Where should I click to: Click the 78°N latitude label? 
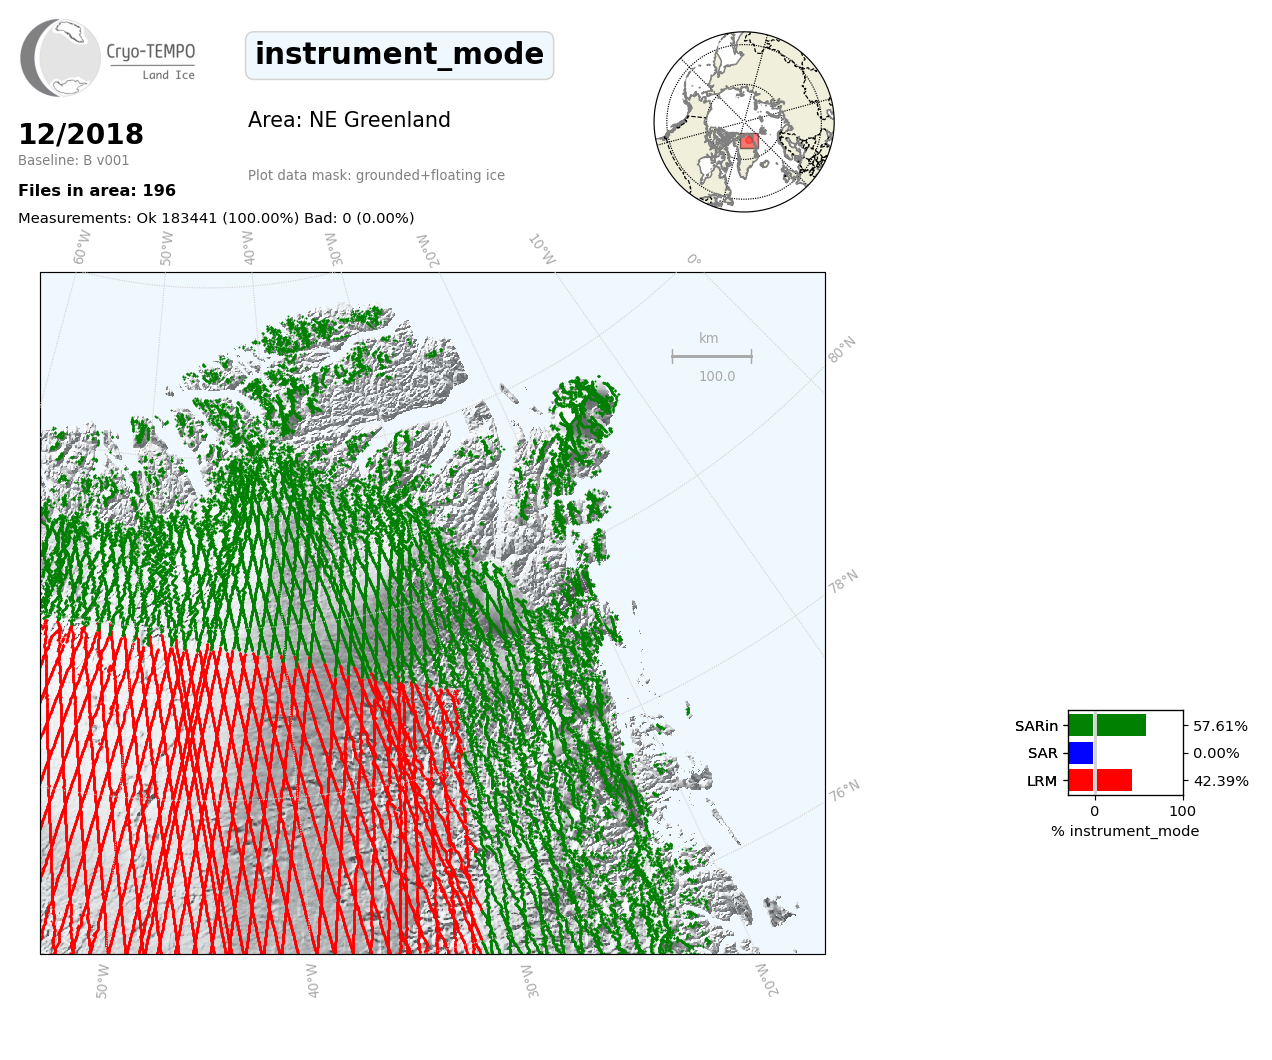[x=843, y=582]
